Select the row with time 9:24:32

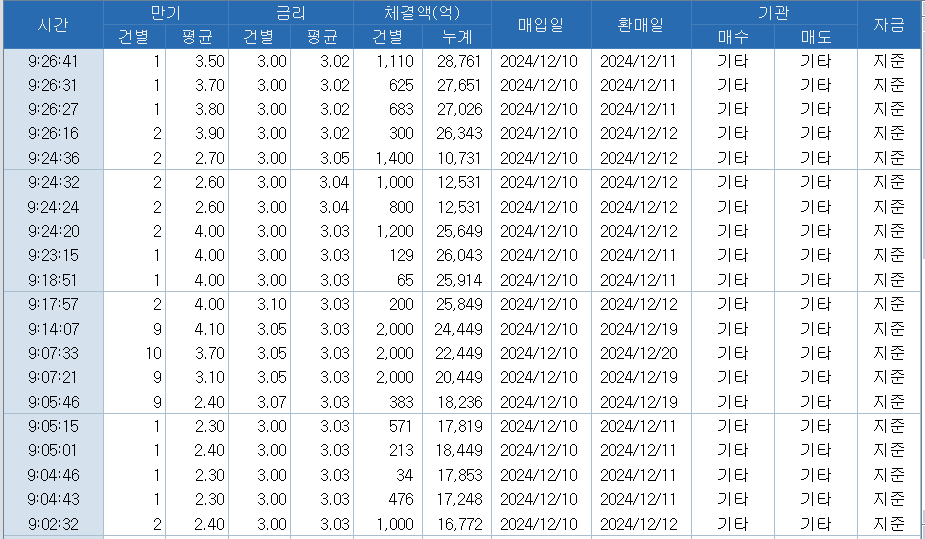[x=462, y=183]
